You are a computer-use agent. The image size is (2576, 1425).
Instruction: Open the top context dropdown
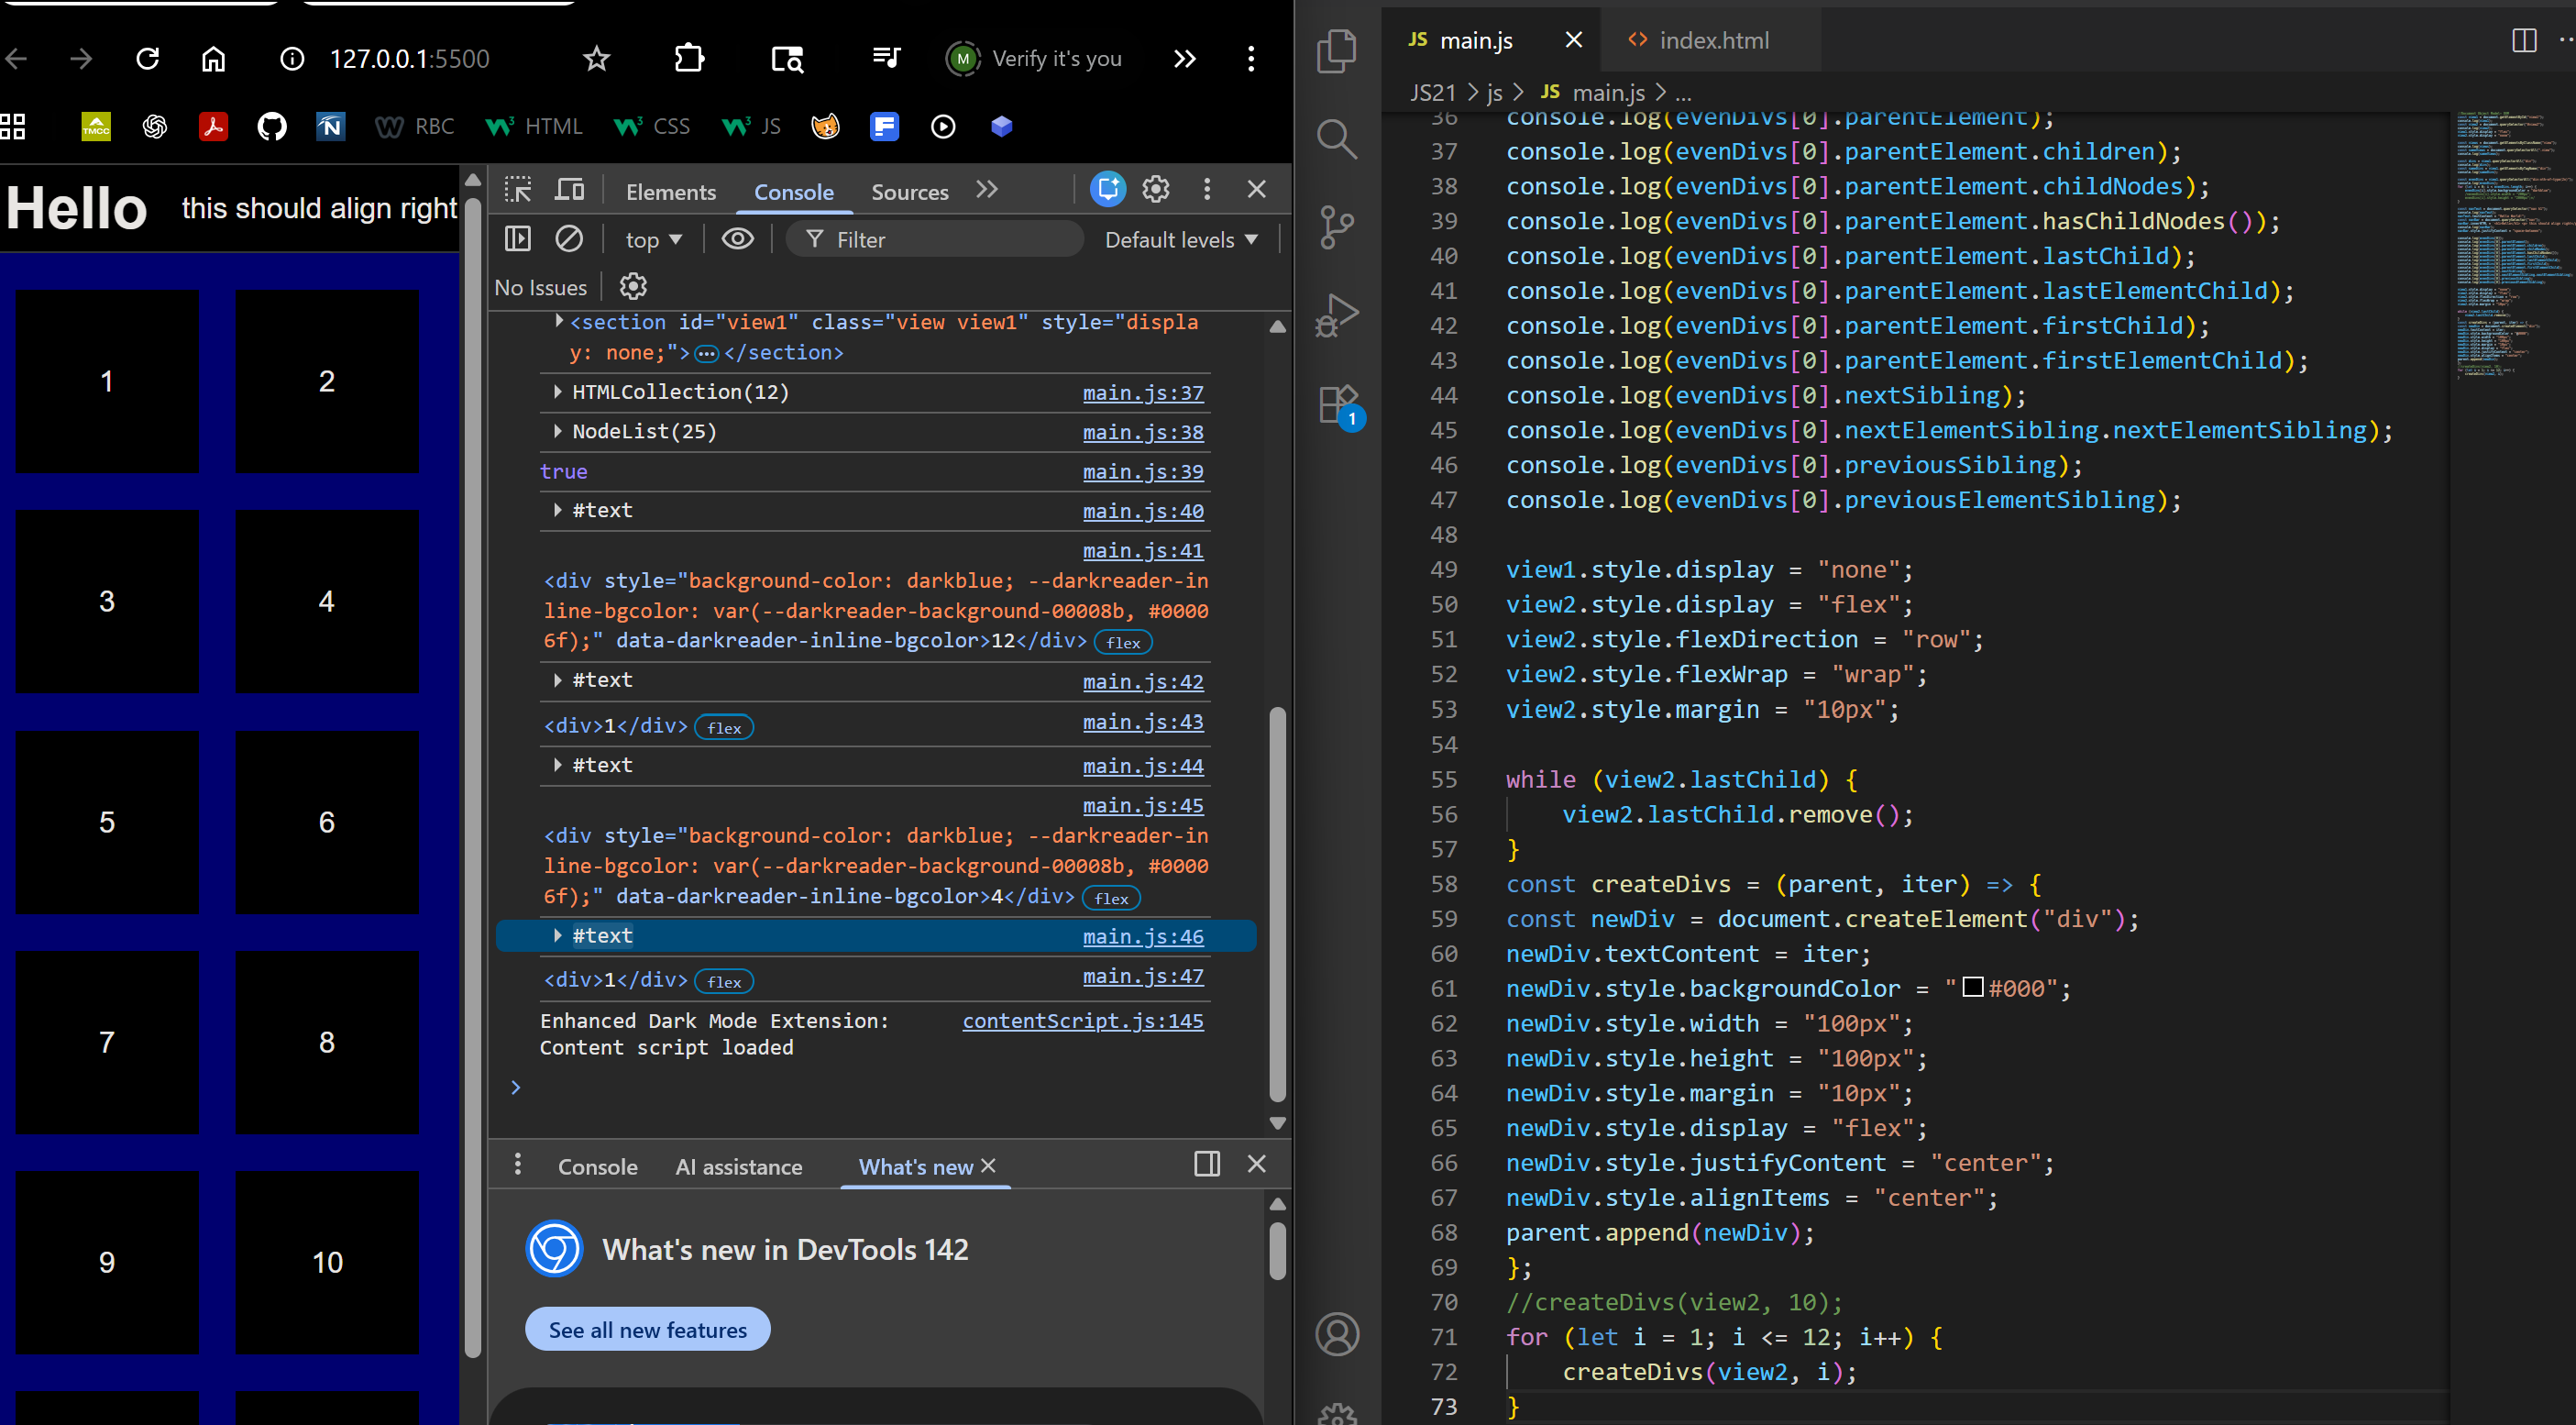(653, 240)
